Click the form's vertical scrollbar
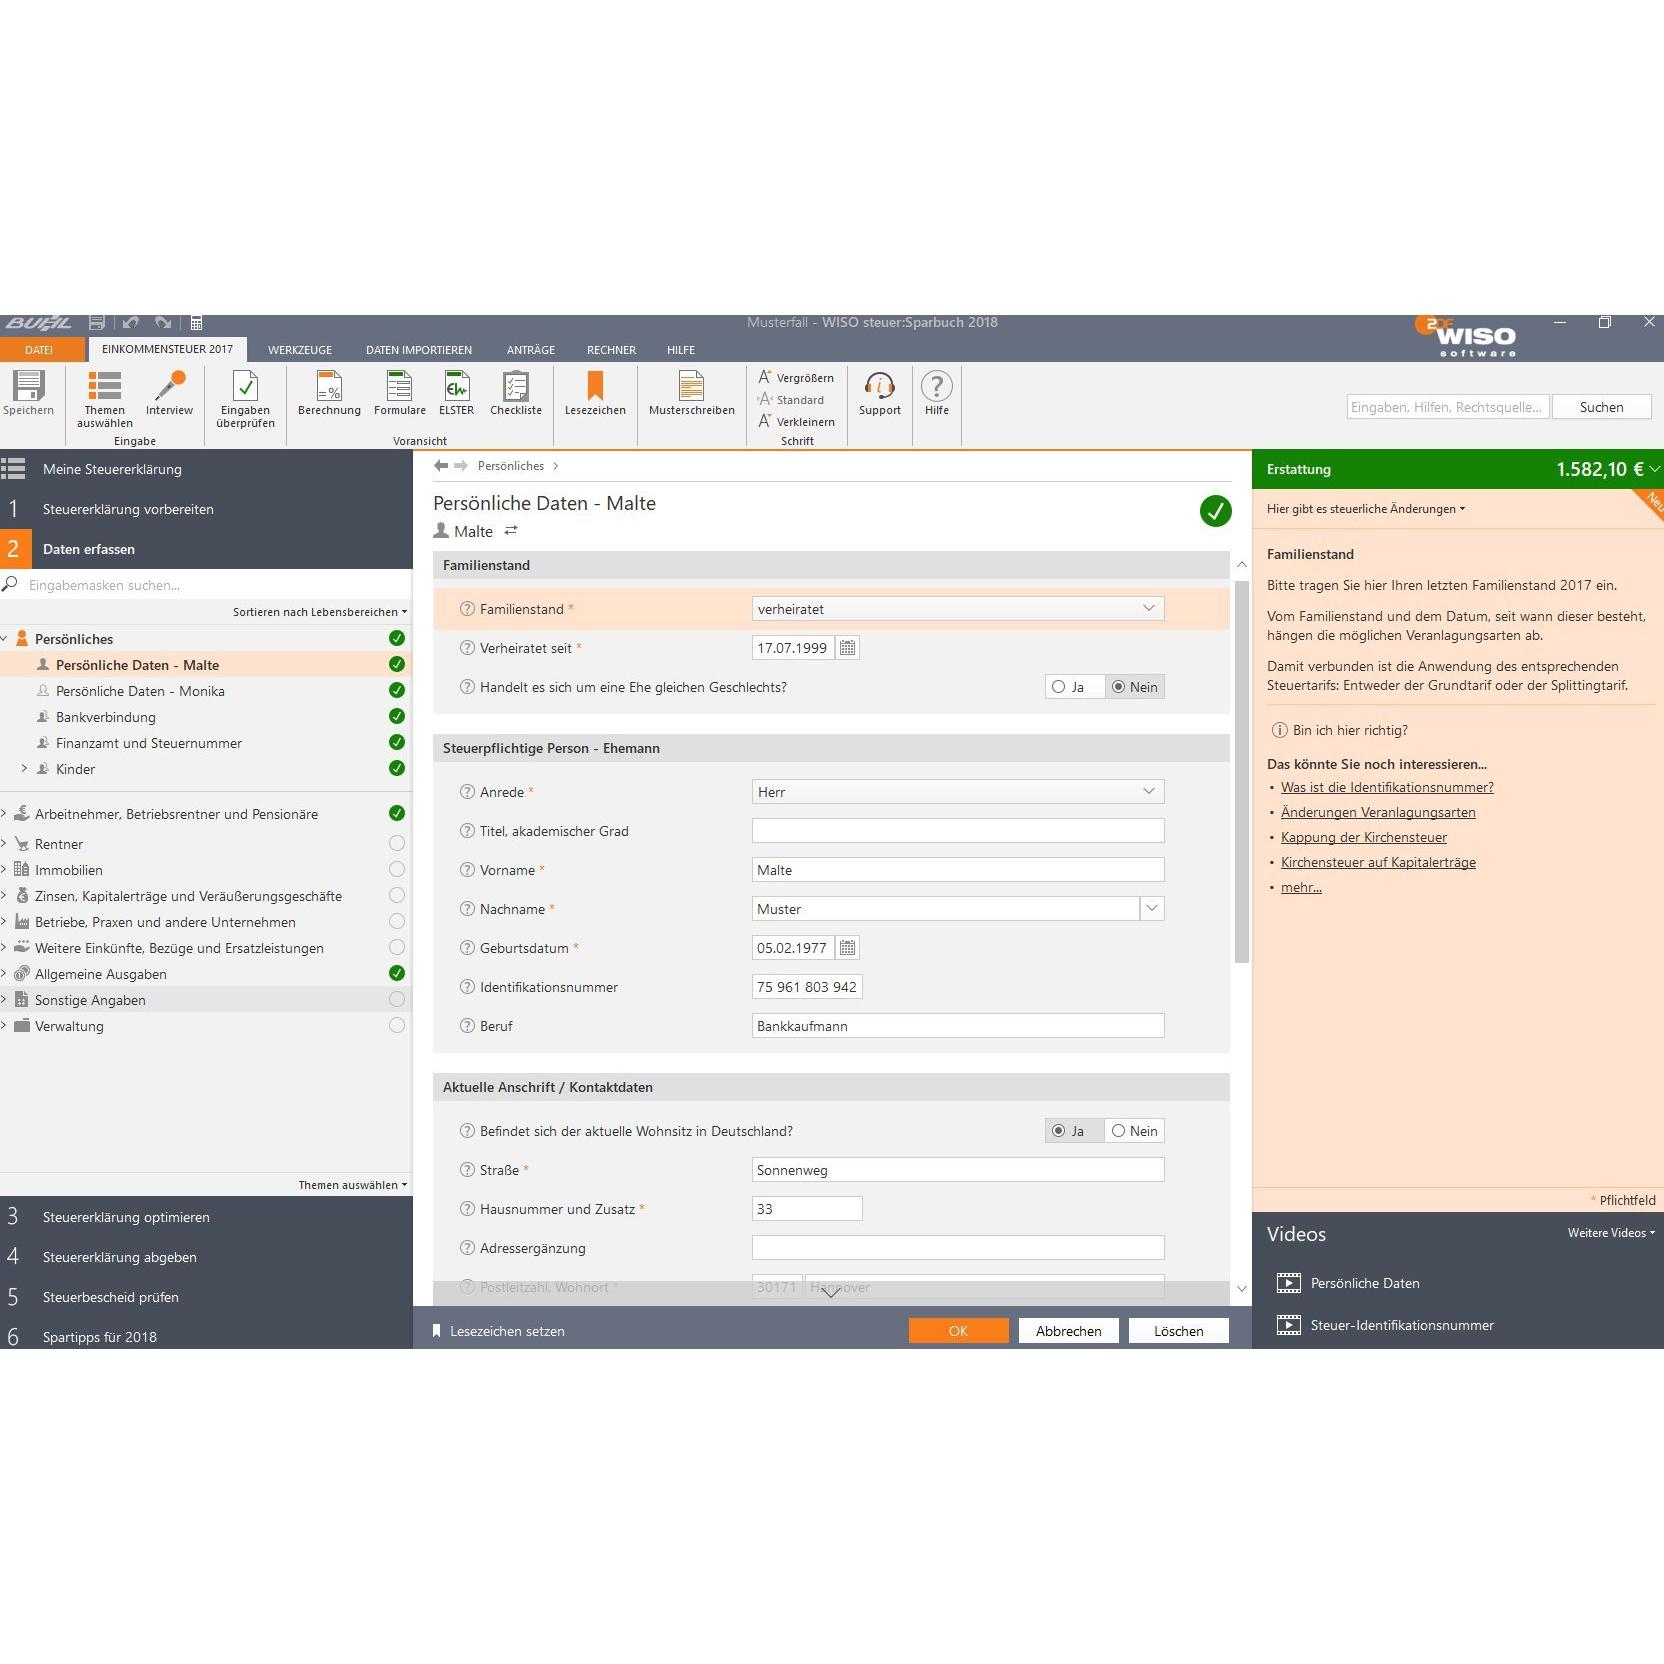 point(1242,772)
